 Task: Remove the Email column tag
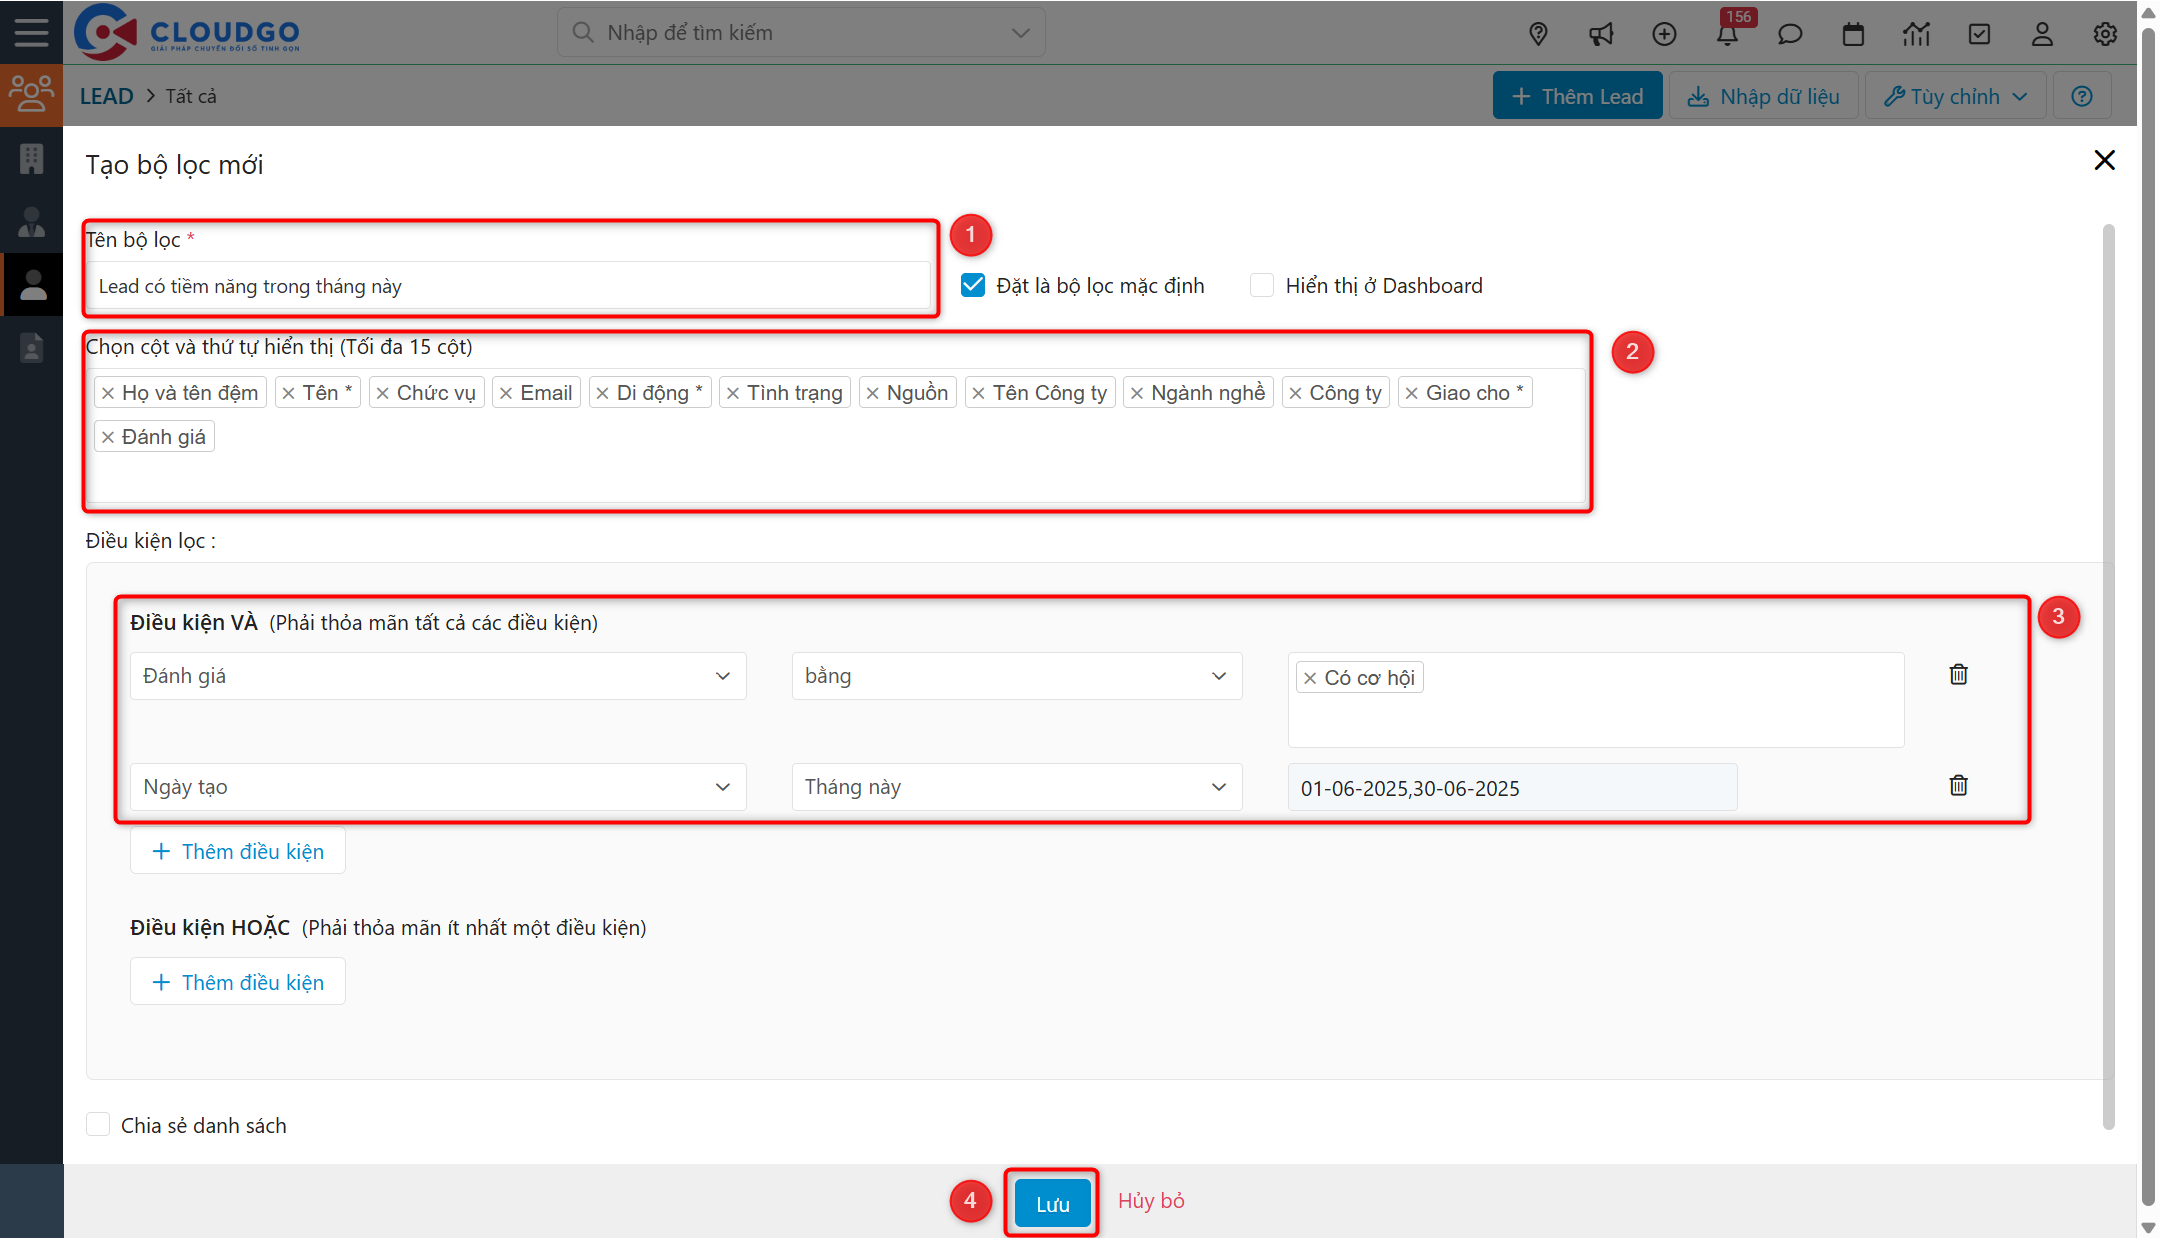[x=506, y=393]
